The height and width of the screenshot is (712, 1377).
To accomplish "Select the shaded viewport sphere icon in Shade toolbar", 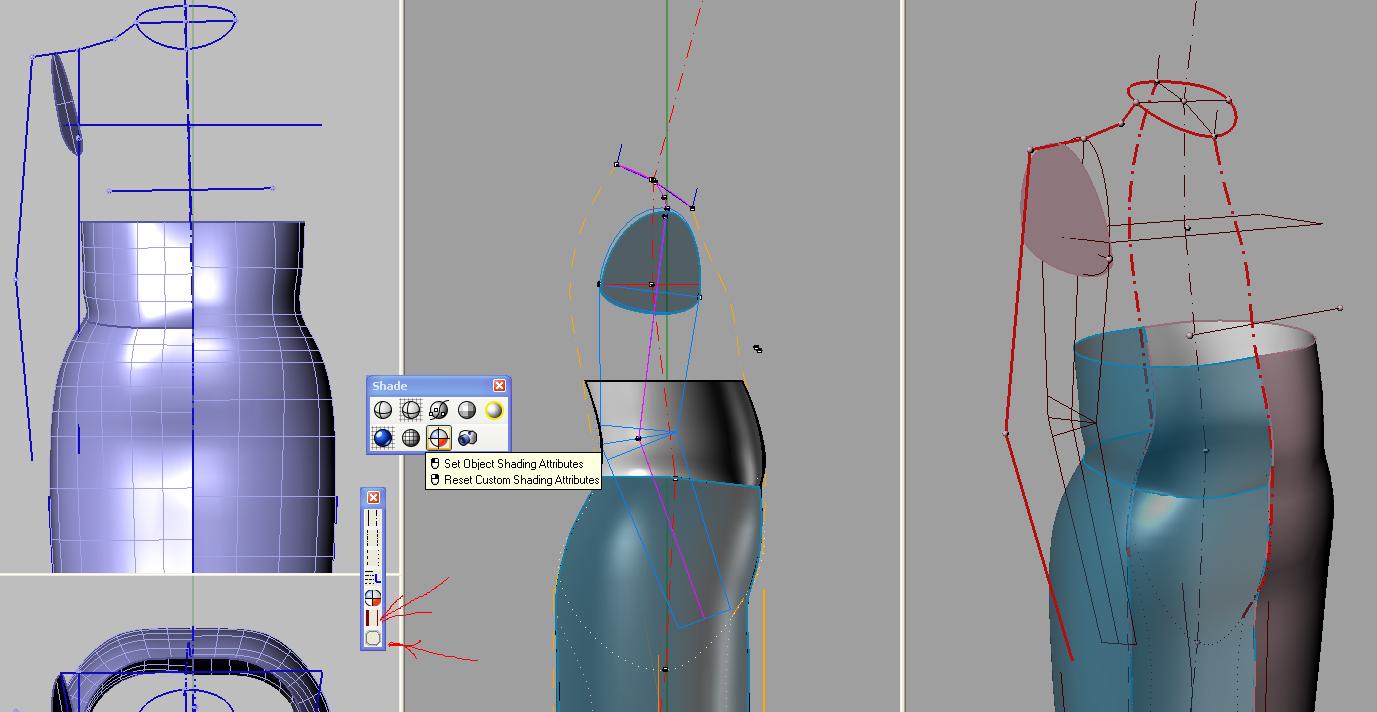I will point(383,410).
